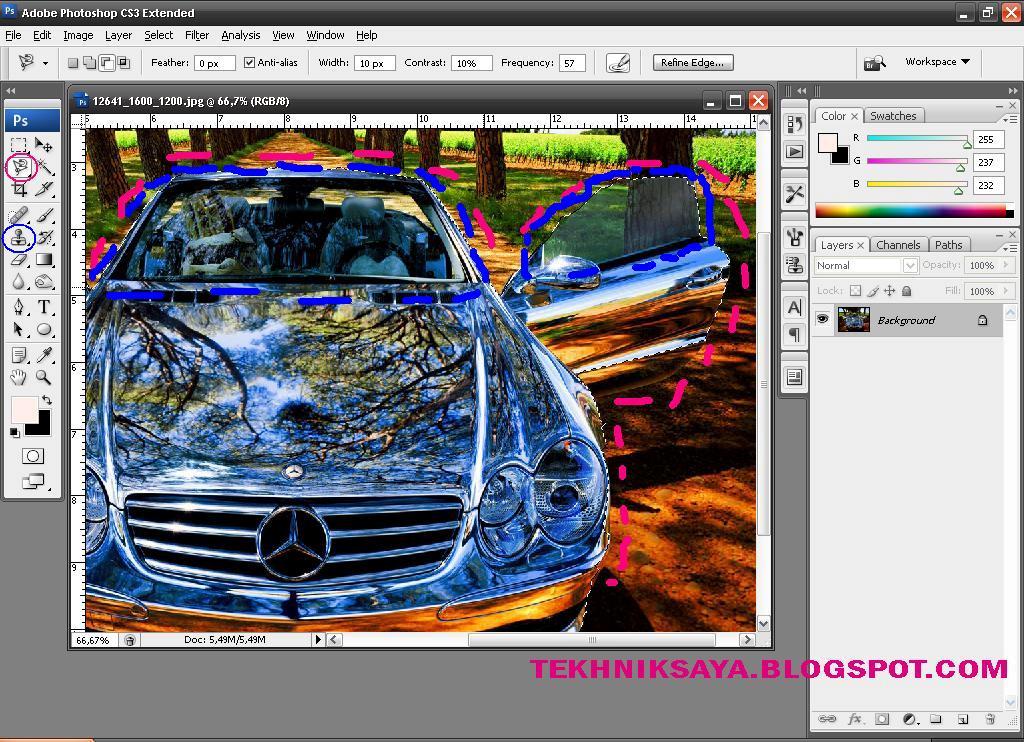Select the Lasso tool in the toolbox
1024x742 pixels.
click(20, 168)
